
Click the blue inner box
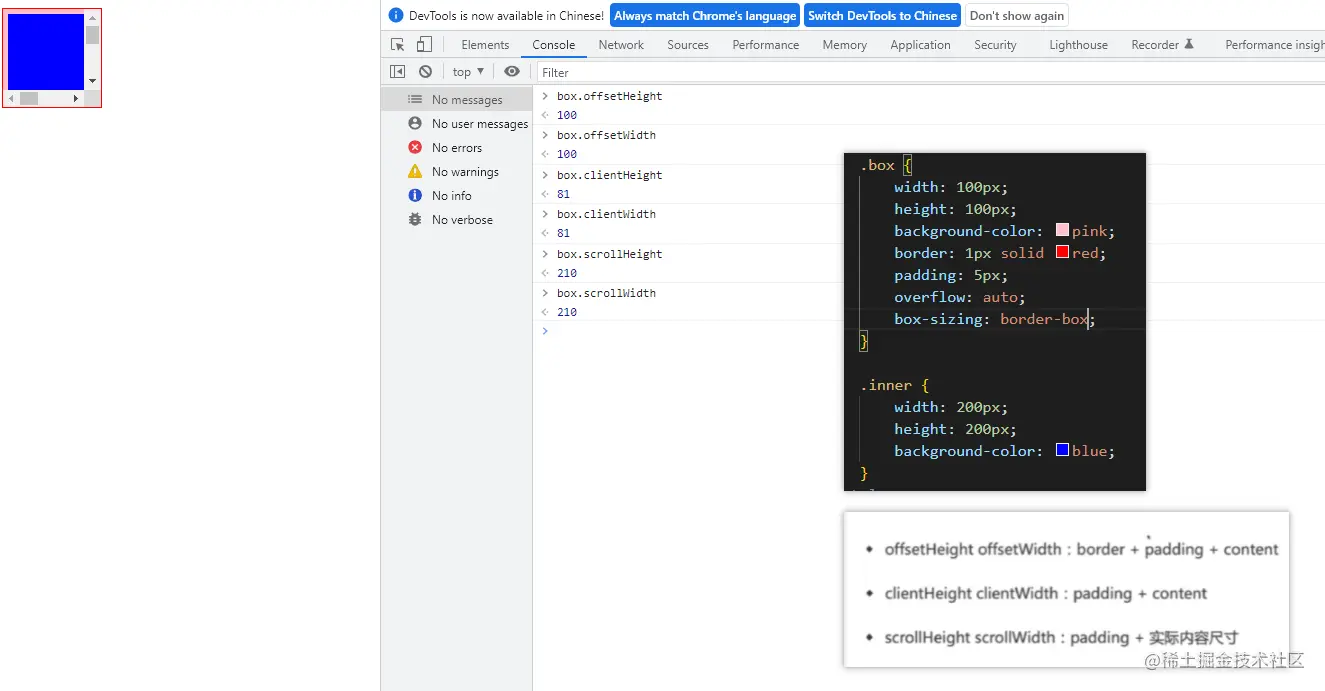46,51
